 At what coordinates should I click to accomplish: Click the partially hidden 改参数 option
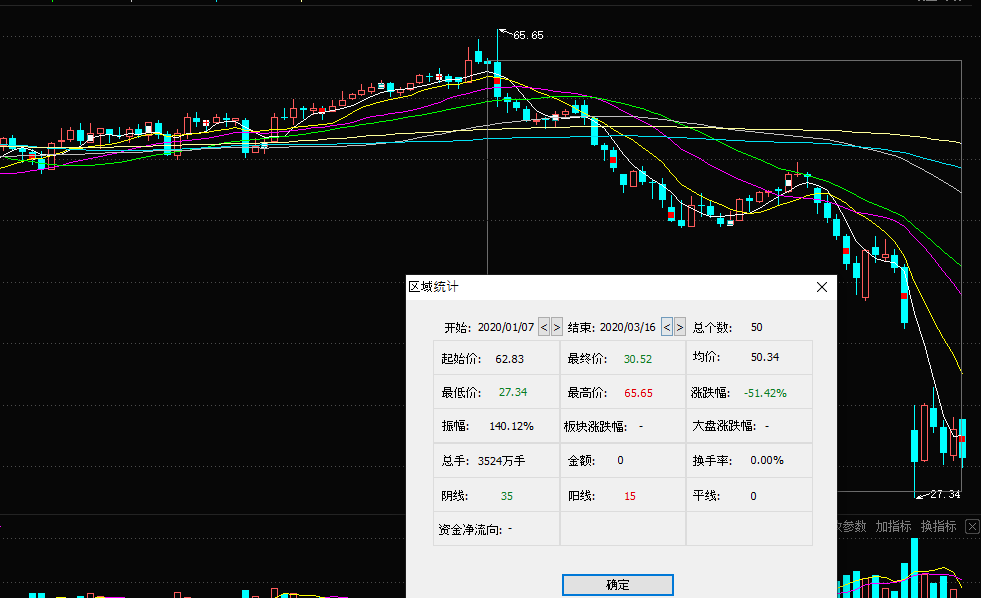pos(851,526)
